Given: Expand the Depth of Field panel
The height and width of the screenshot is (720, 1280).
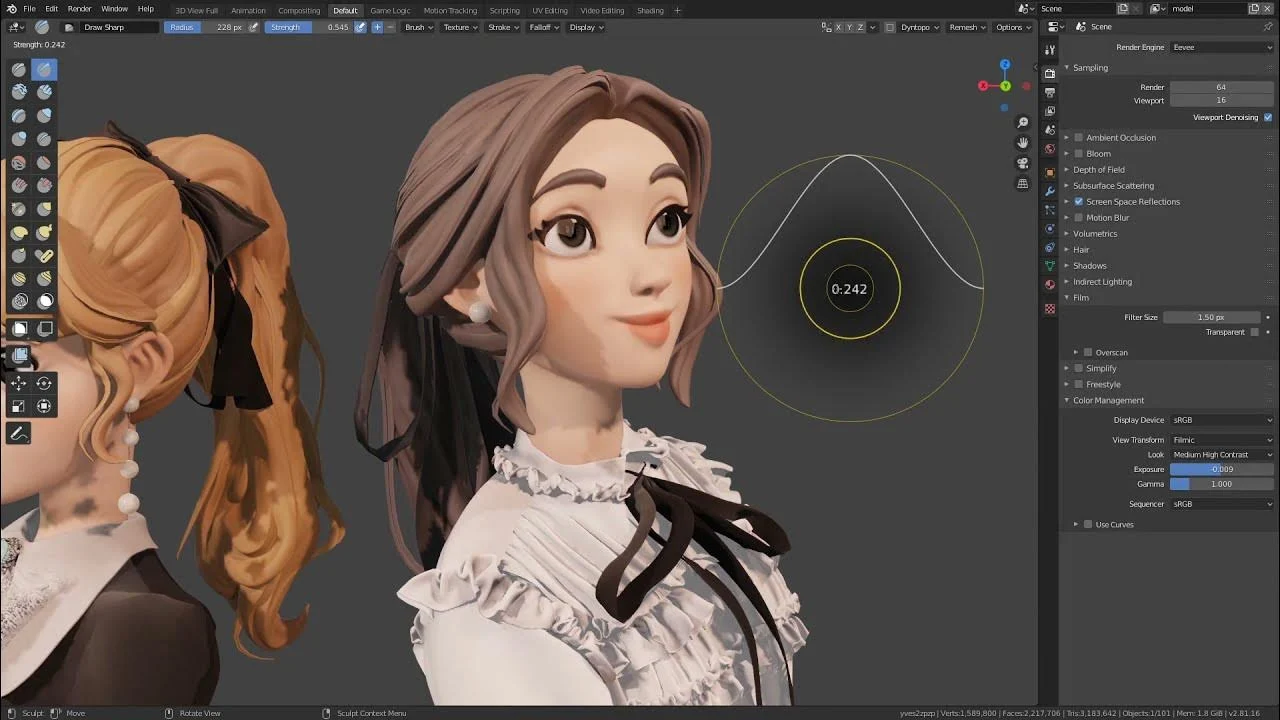Looking at the screenshot, I should click(1099, 170).
